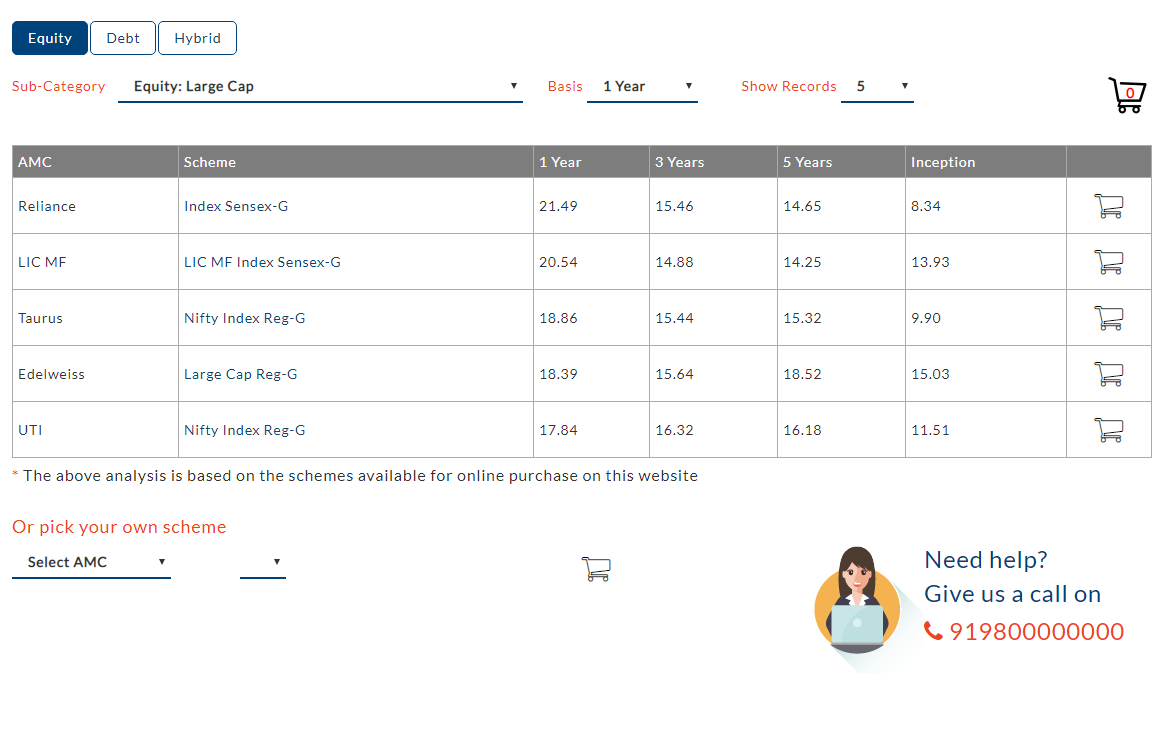Add Reliance Index Sensex-G to cart
The height and width of the screenshot is (745, 1160).
click(x=1108, y=206)
